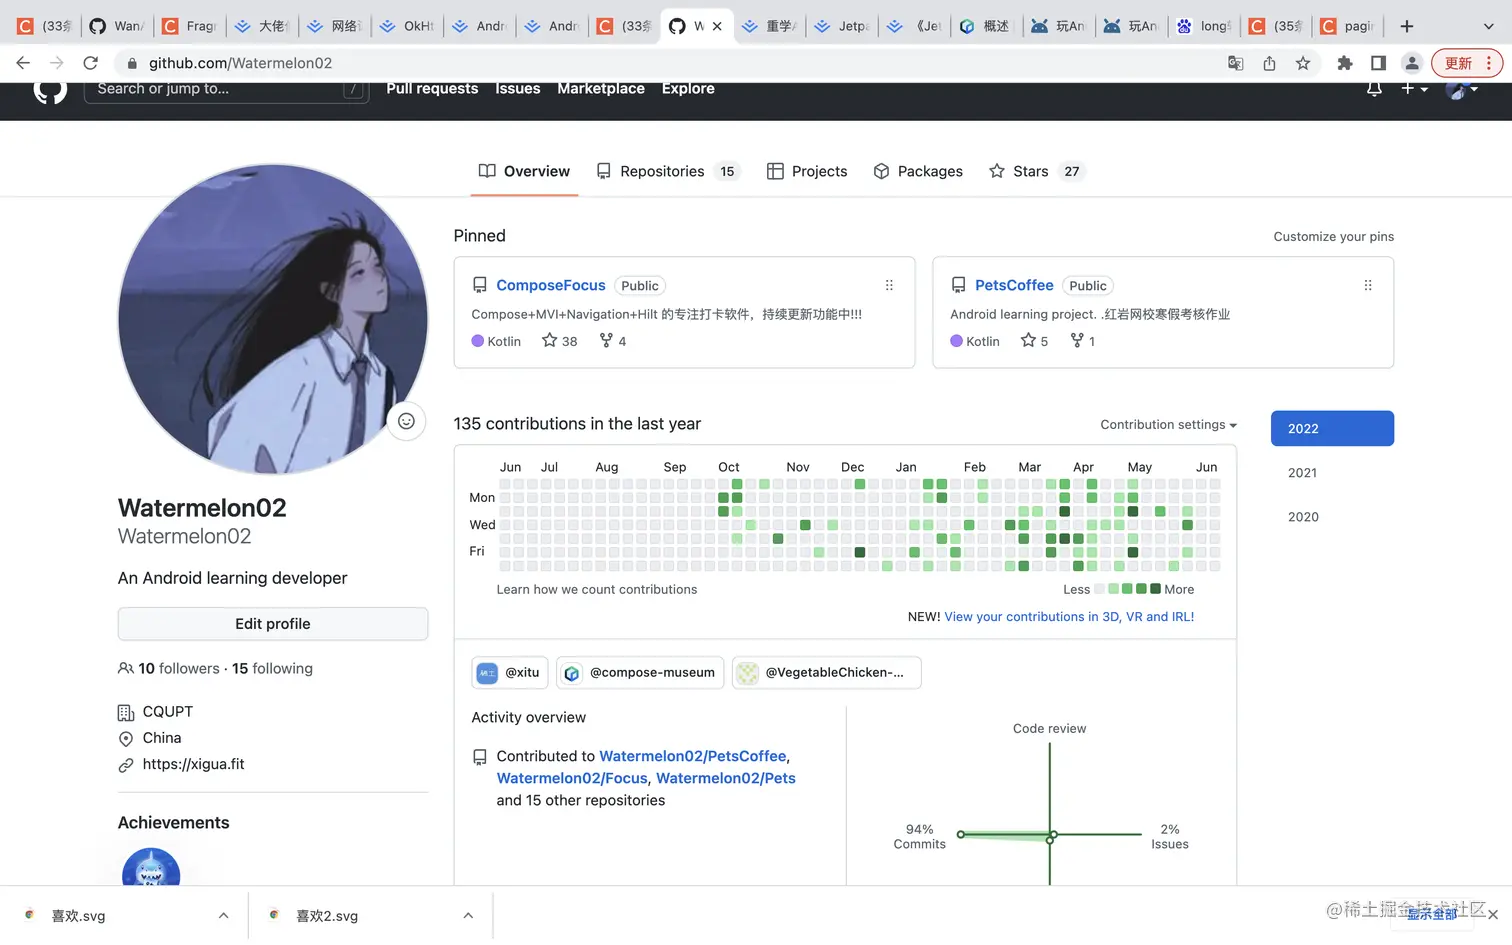The image size is (1512, 945).
Task: Open ComposeFocus pin drag handle
Action: point(889,286)
